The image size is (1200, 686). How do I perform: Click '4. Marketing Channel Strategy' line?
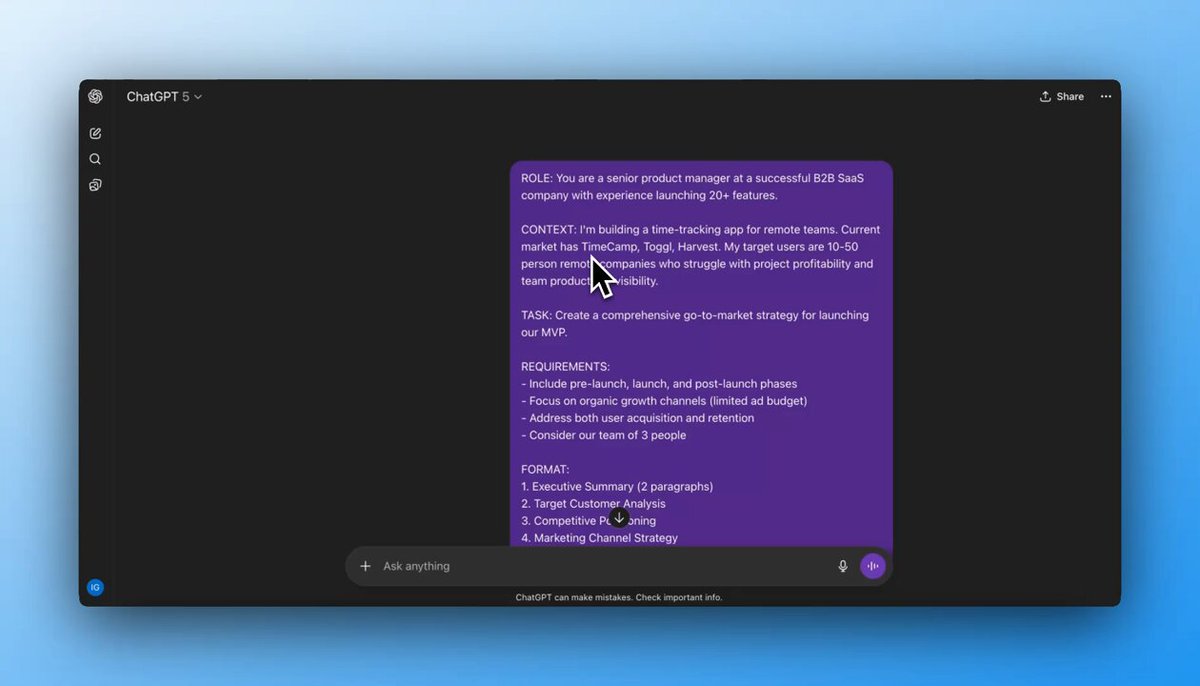(599, 538)
